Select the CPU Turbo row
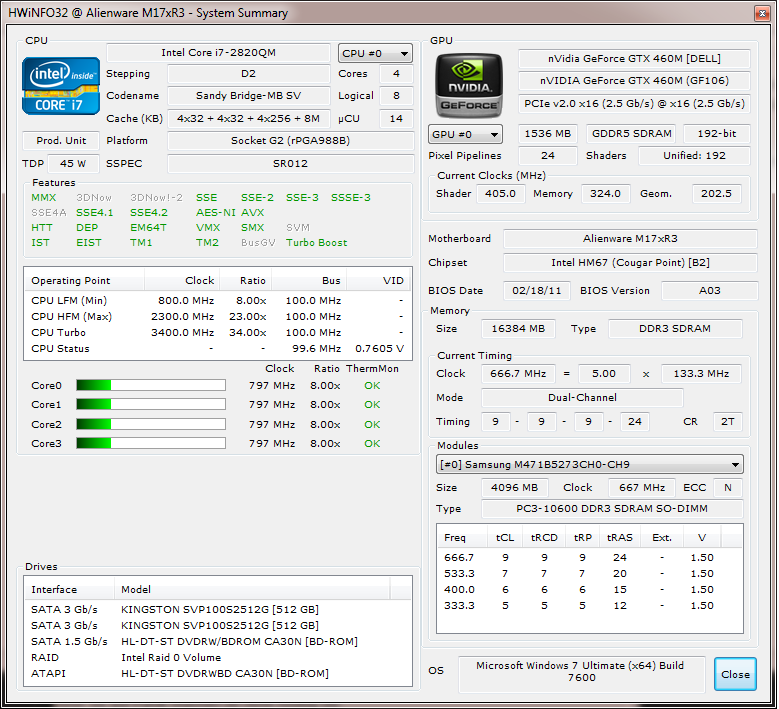The height and width of the screenshot is (709, 779). (218, 332)
